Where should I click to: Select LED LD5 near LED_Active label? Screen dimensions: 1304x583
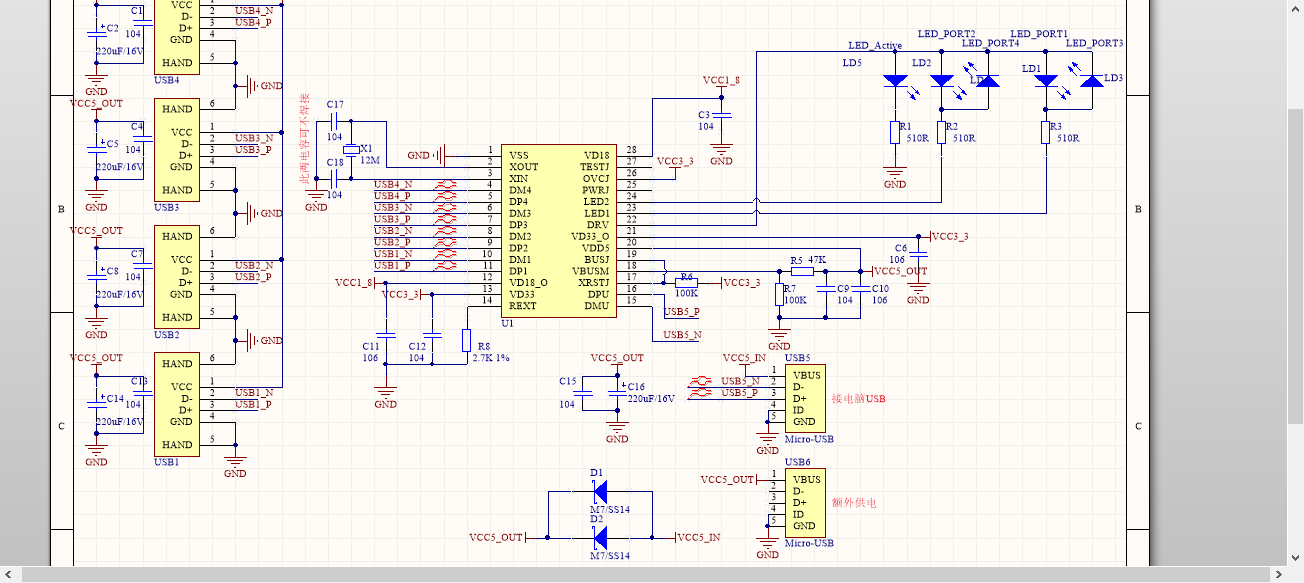click(893, 80)
